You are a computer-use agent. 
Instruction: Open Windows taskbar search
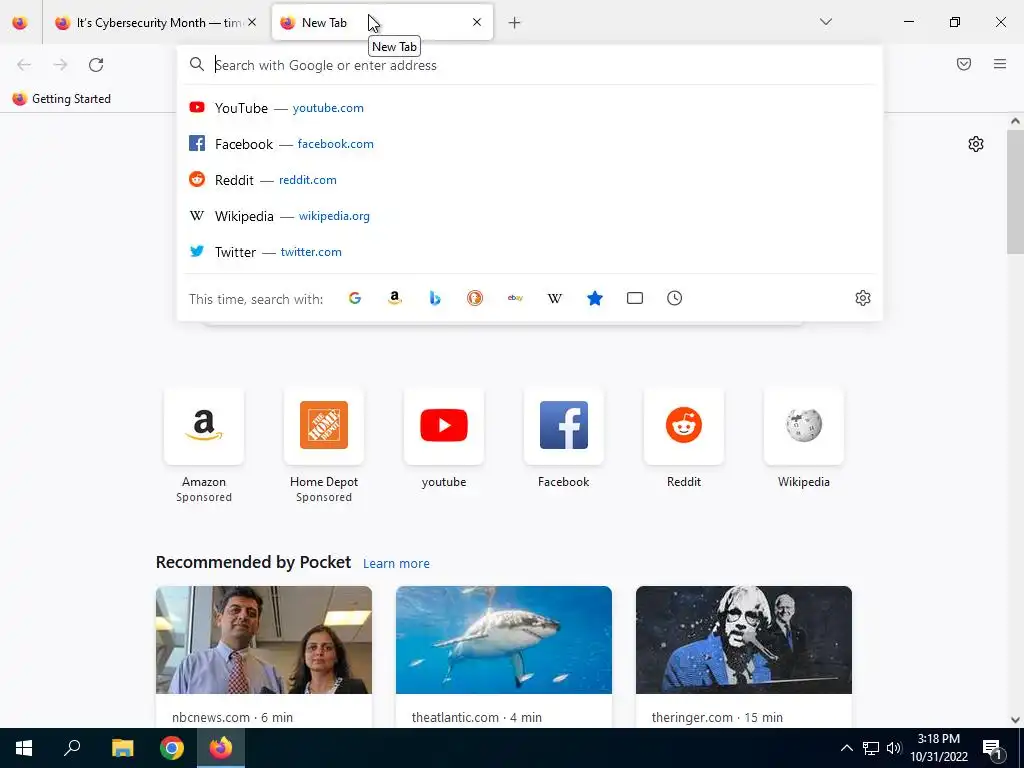click(72, 748)
